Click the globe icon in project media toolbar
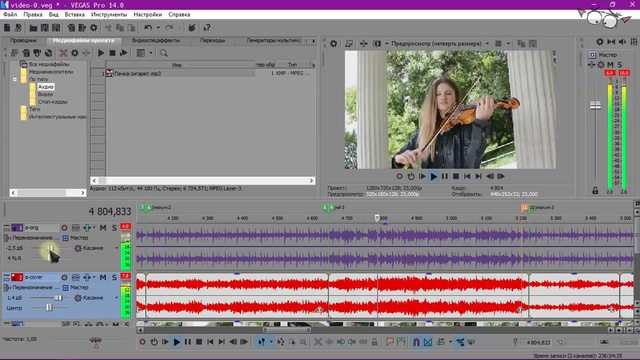 click(49, 53)
